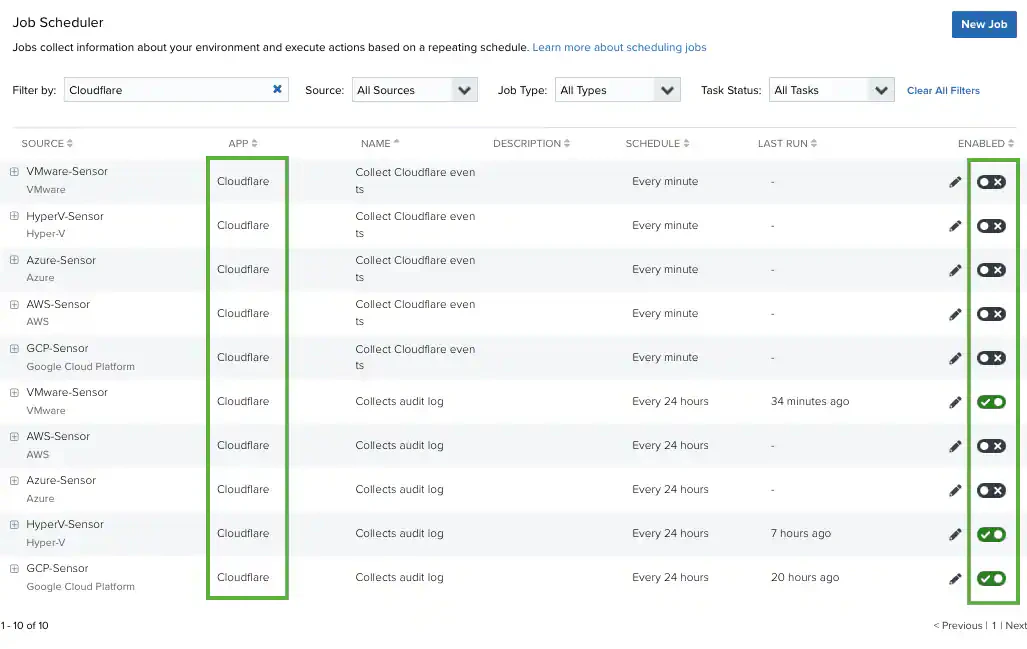Expand the HyperV-Sensor Collects audit log row
The width and height of the screenshot is (1027, 649).
14,525
